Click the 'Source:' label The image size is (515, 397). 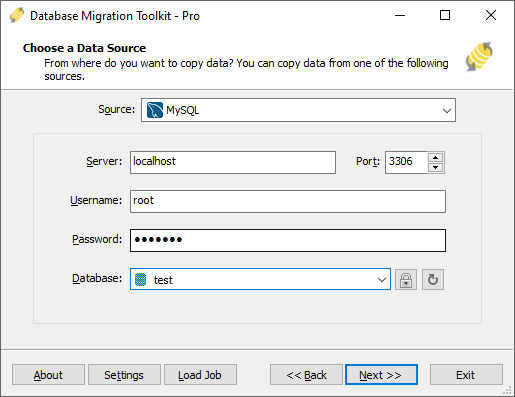[x=116, y=109]
